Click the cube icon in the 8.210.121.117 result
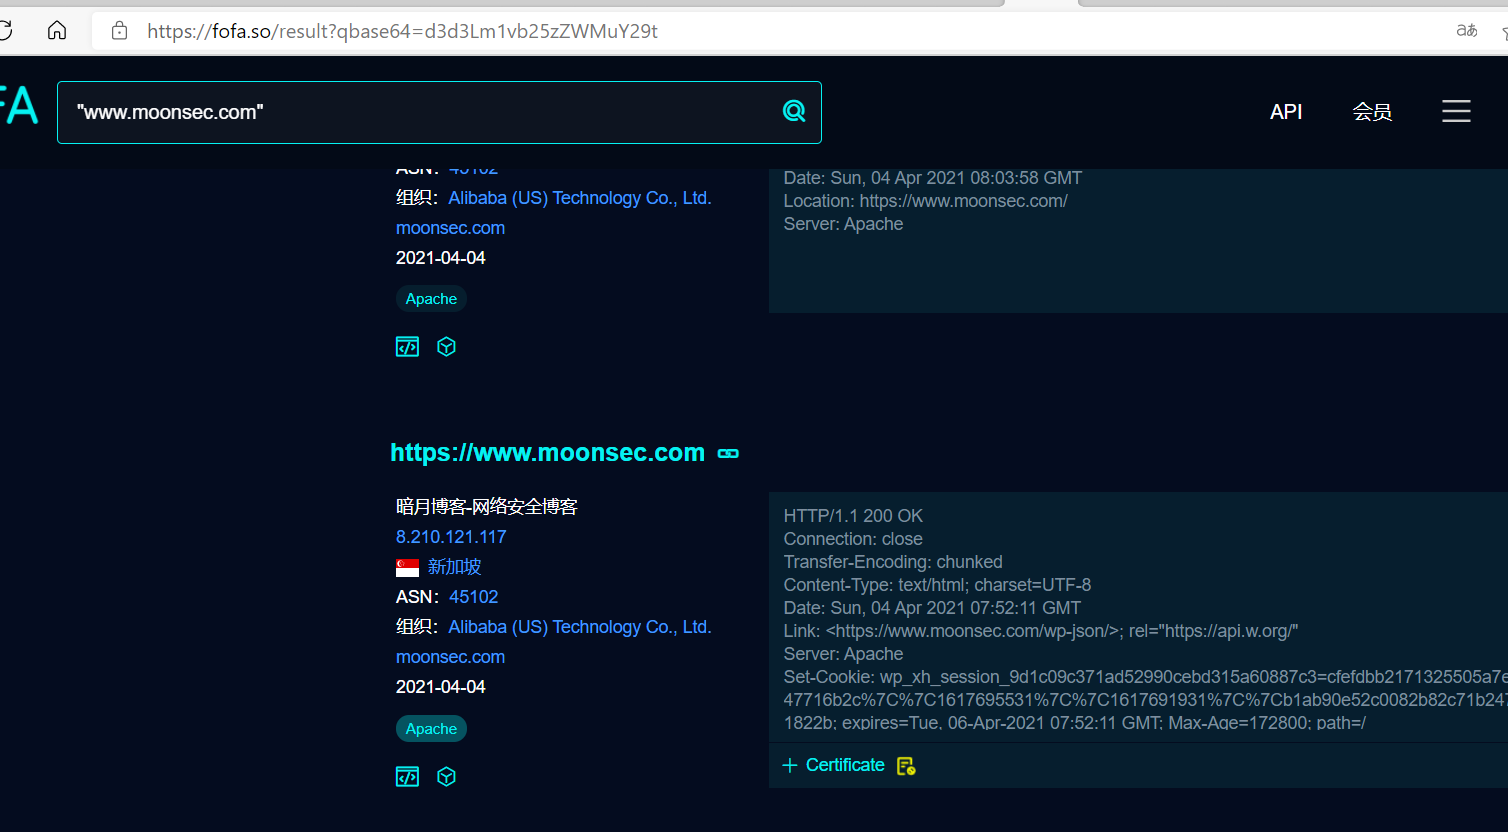1508x832 pixels. click(x=447, y=777)
